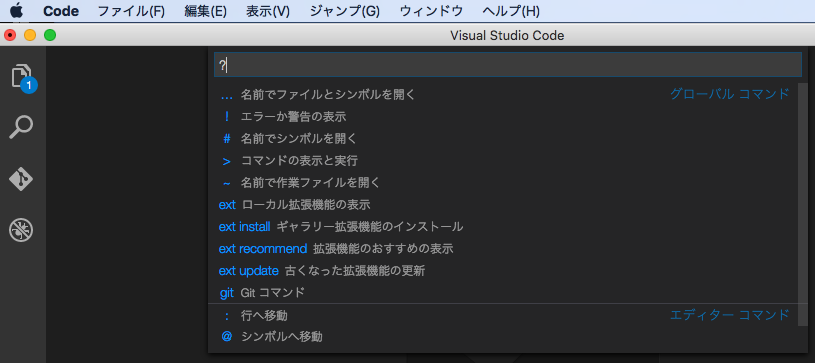
Task: Click the quick open list scrollbar
Action: [804, 203]
